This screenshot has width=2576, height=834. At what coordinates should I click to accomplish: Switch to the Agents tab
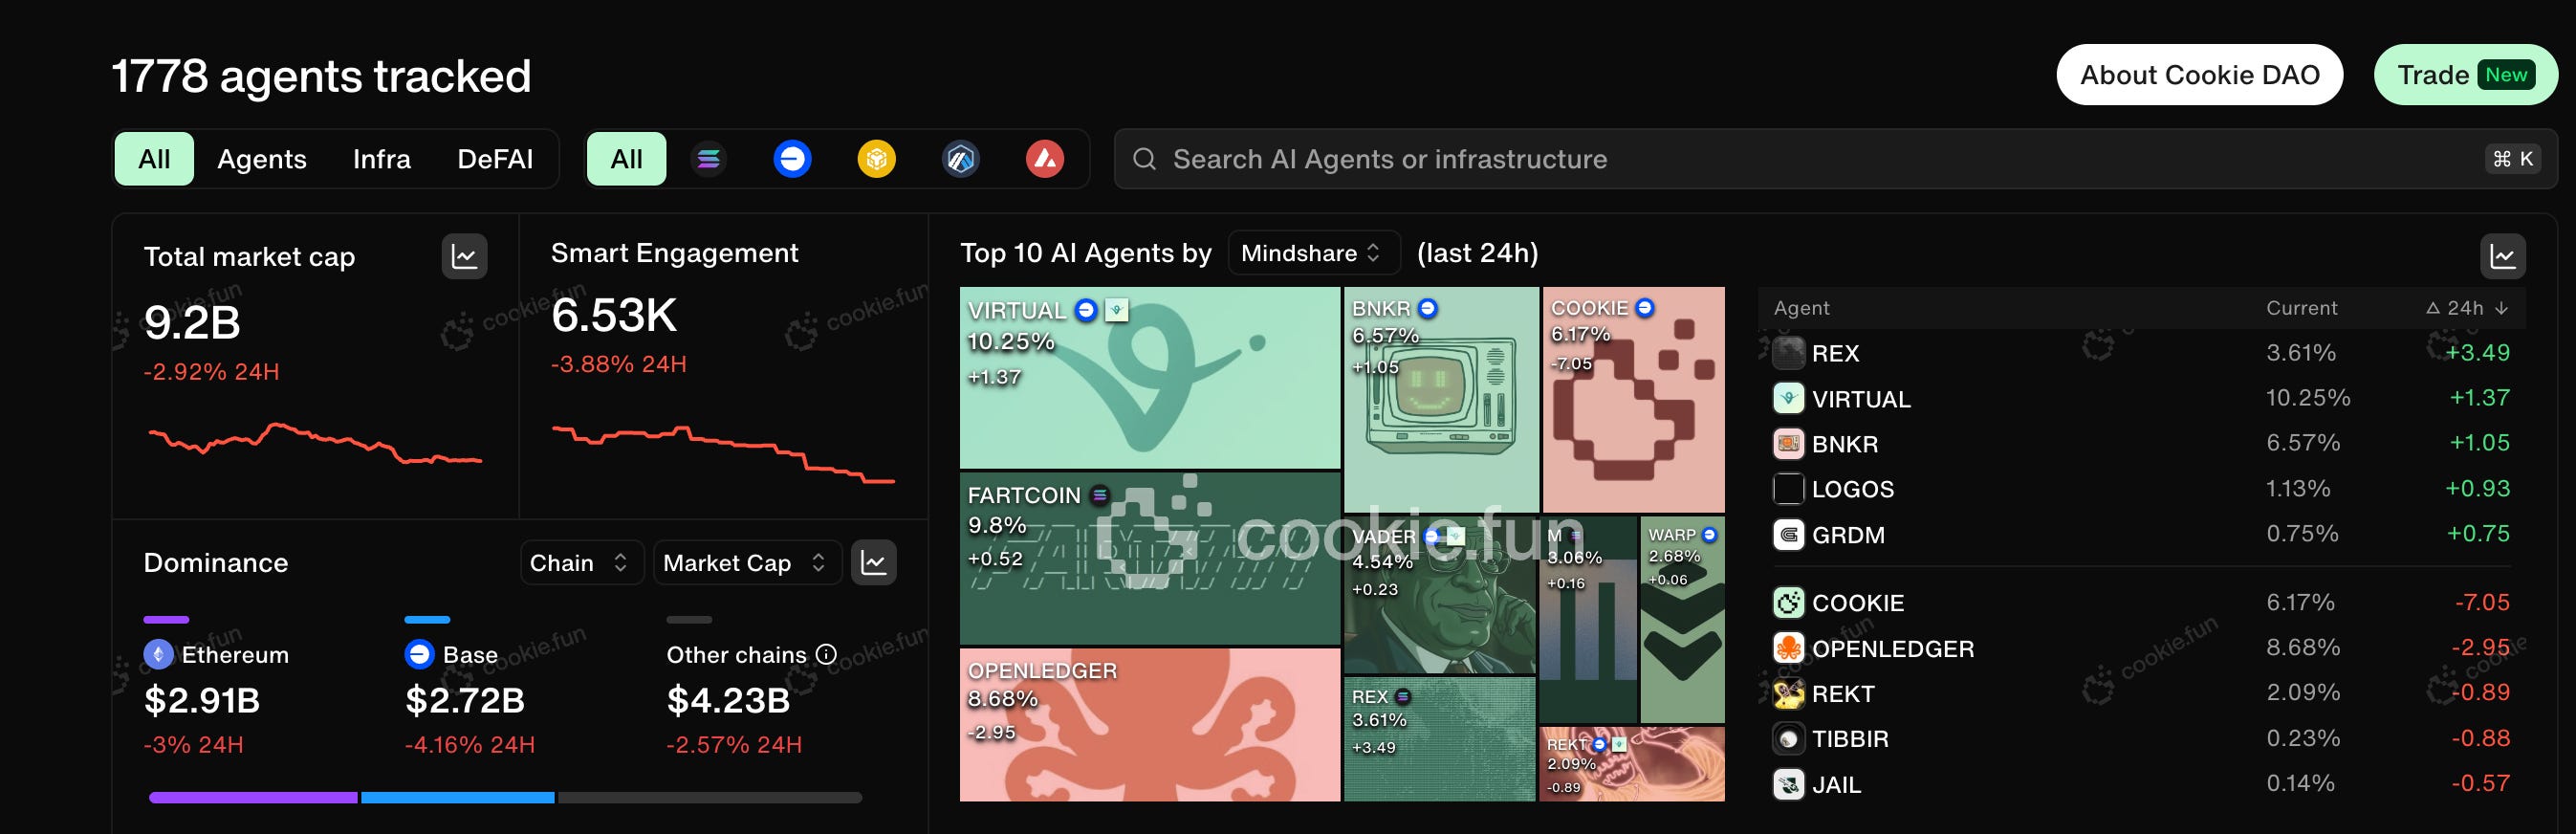pyautogui.click(x=262, y=159)
